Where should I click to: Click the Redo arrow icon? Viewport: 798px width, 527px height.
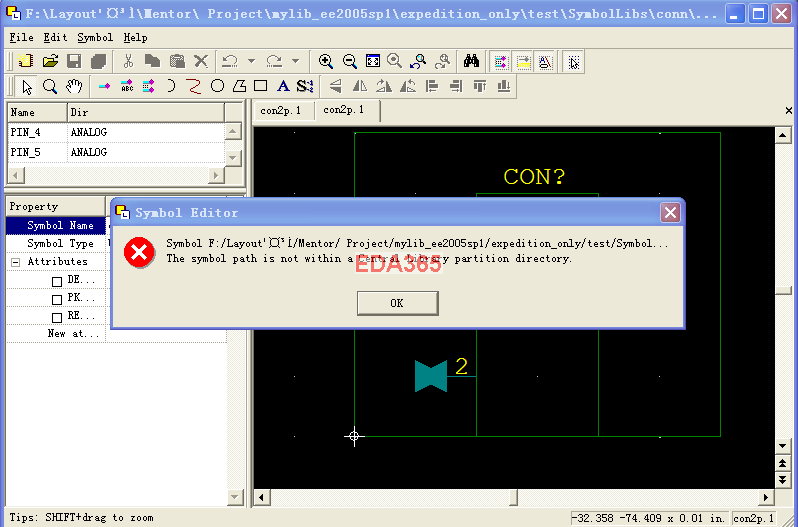[275, 62]
